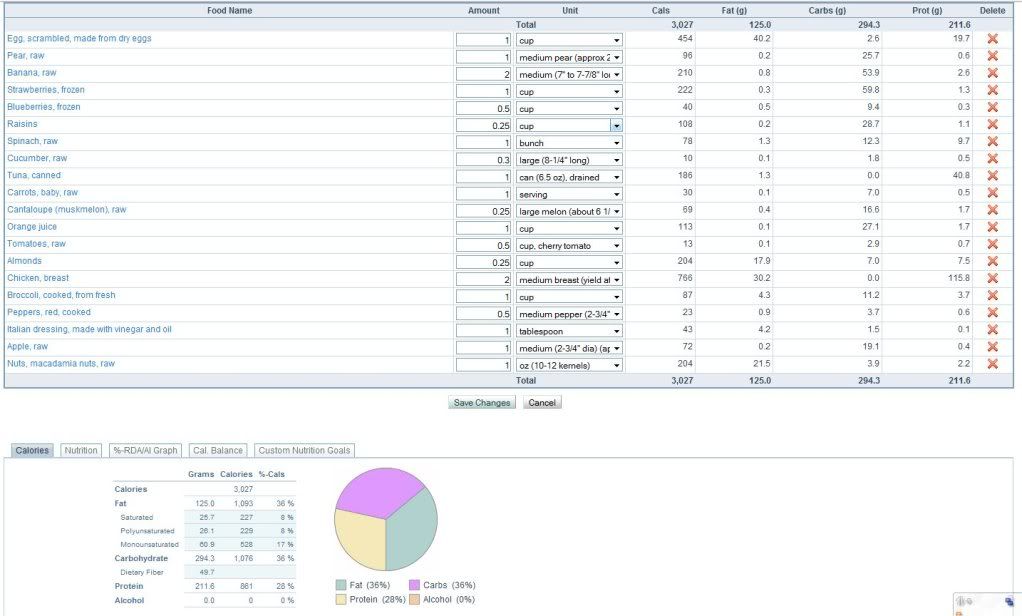
Task: Remove the Blueberries, frozen entry
Action: [x=992, y=108]
